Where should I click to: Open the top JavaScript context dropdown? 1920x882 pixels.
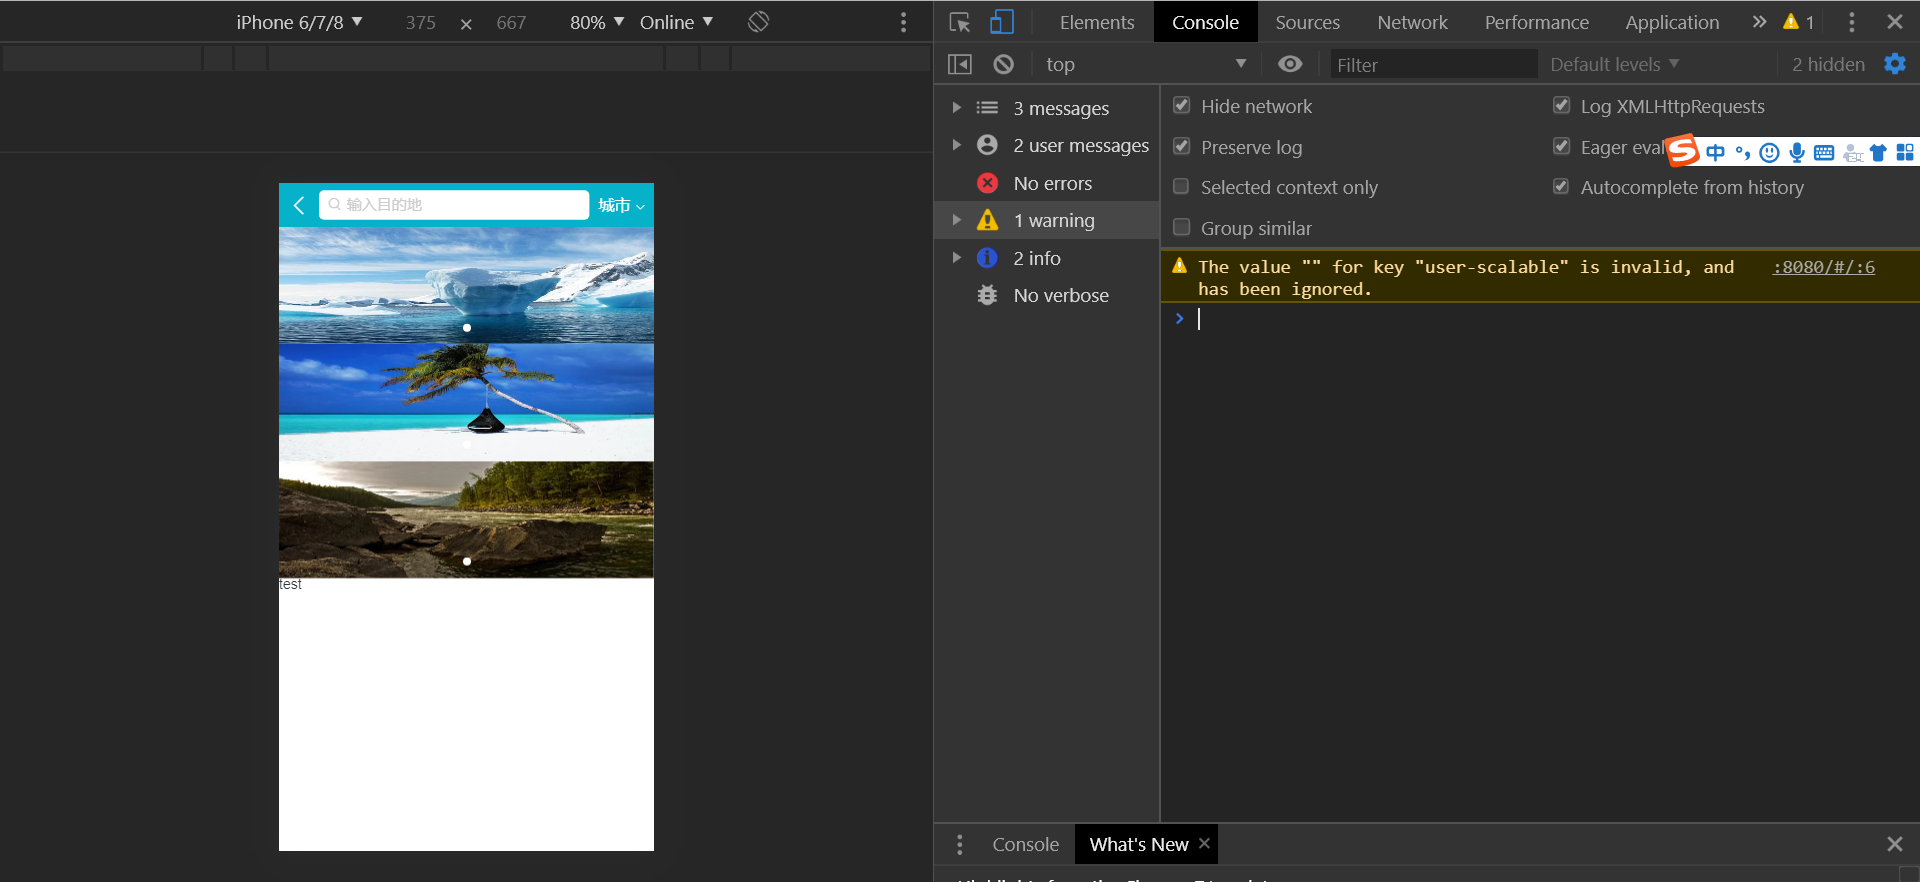(1146, 64)
